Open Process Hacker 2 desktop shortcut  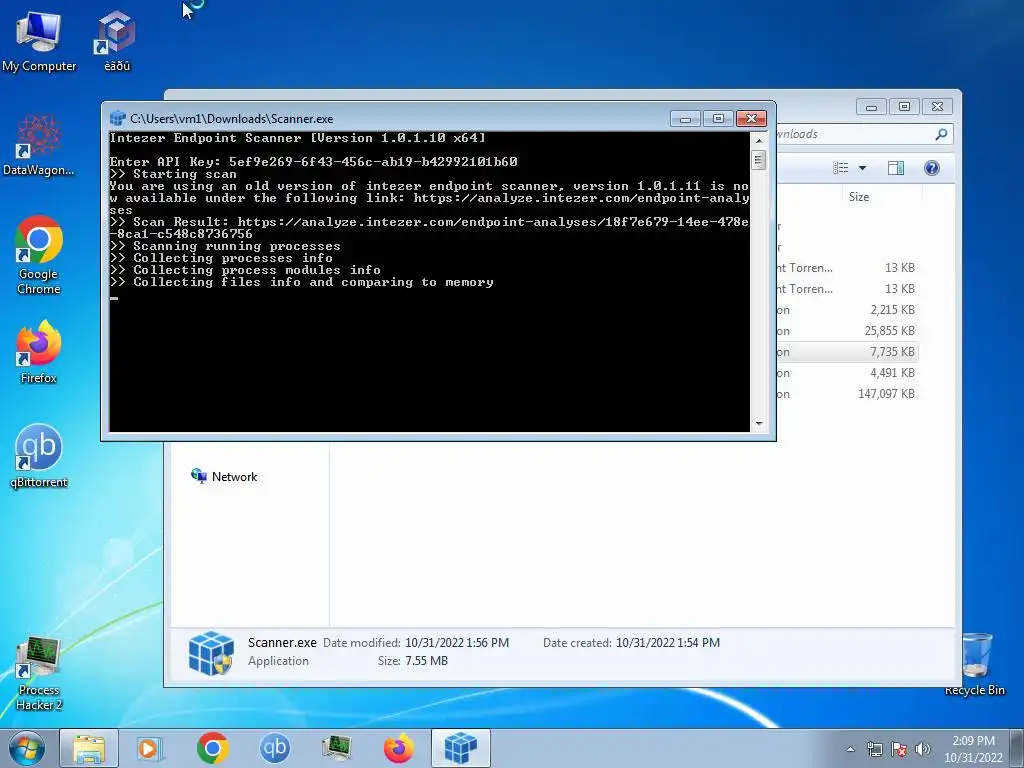click(39, 673)
